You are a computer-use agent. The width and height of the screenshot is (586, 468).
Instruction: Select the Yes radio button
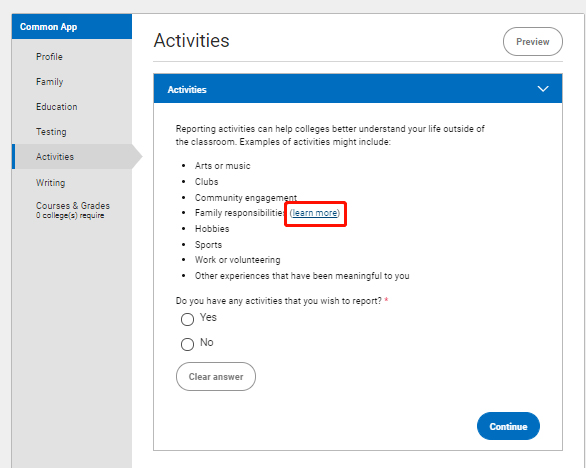(187, 319)
